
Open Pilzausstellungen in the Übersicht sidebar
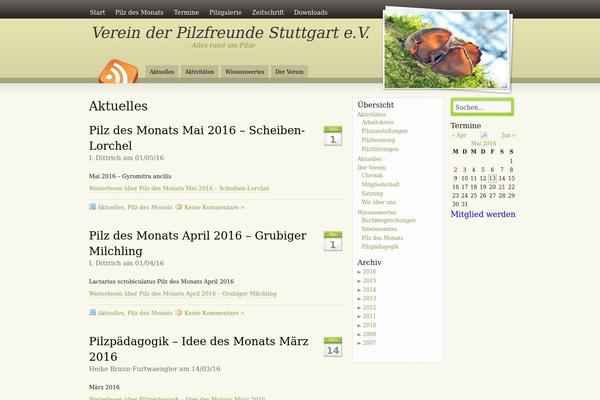click(x=385, y=131)
